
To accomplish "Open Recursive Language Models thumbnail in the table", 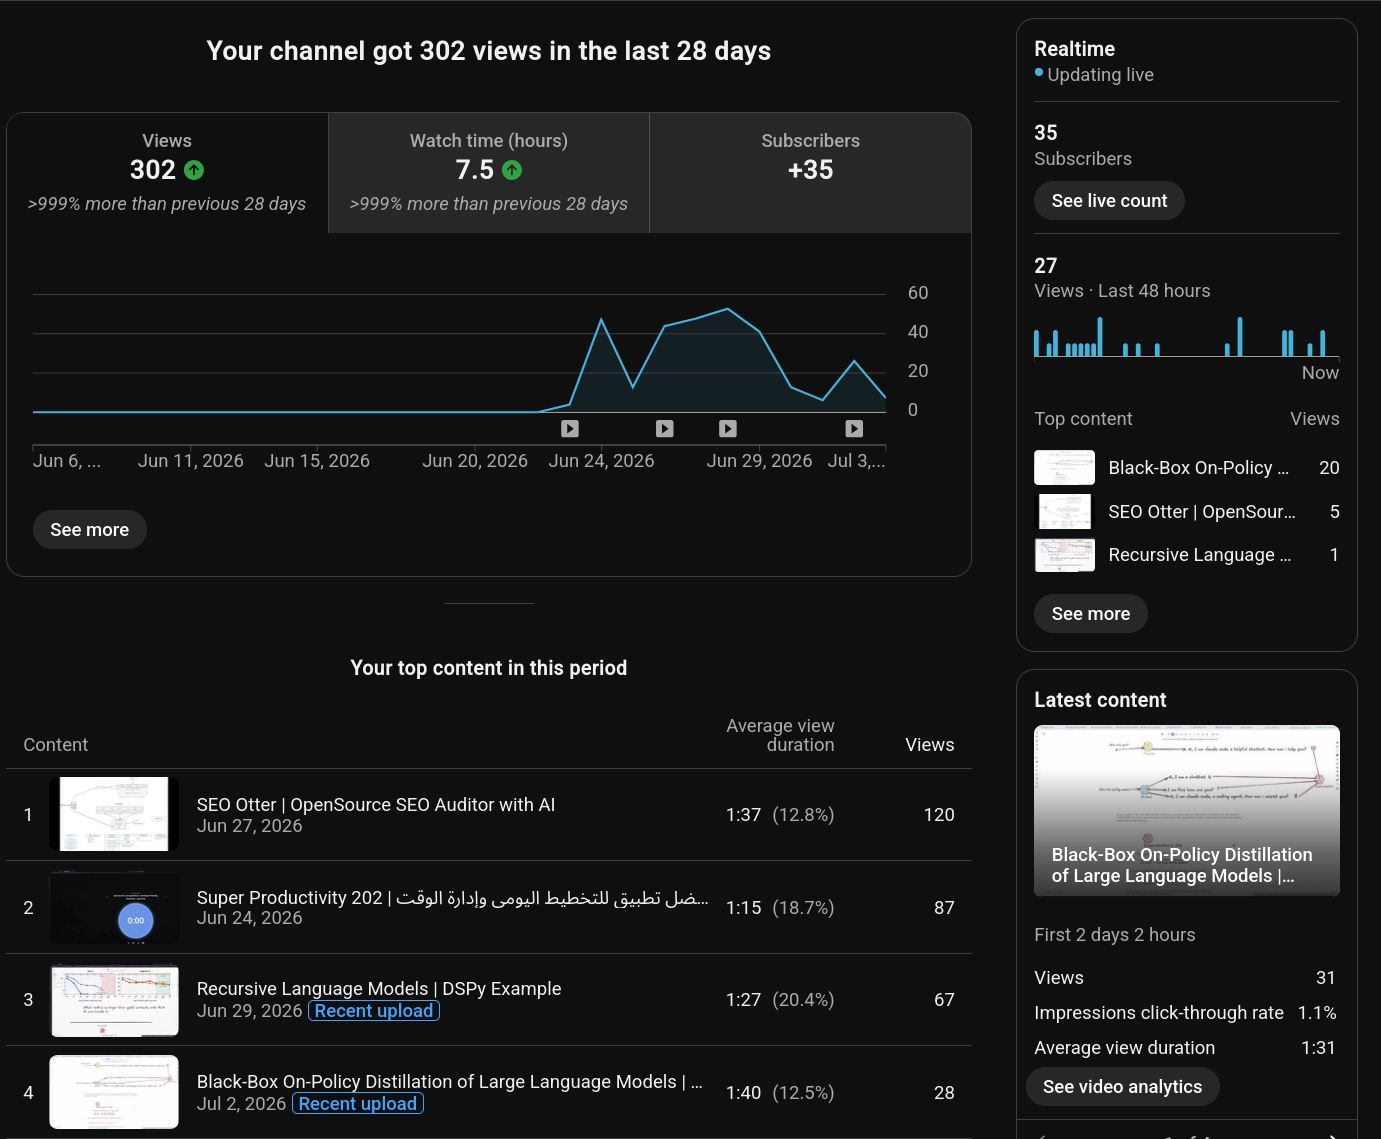I will [x=114, y=1000].
